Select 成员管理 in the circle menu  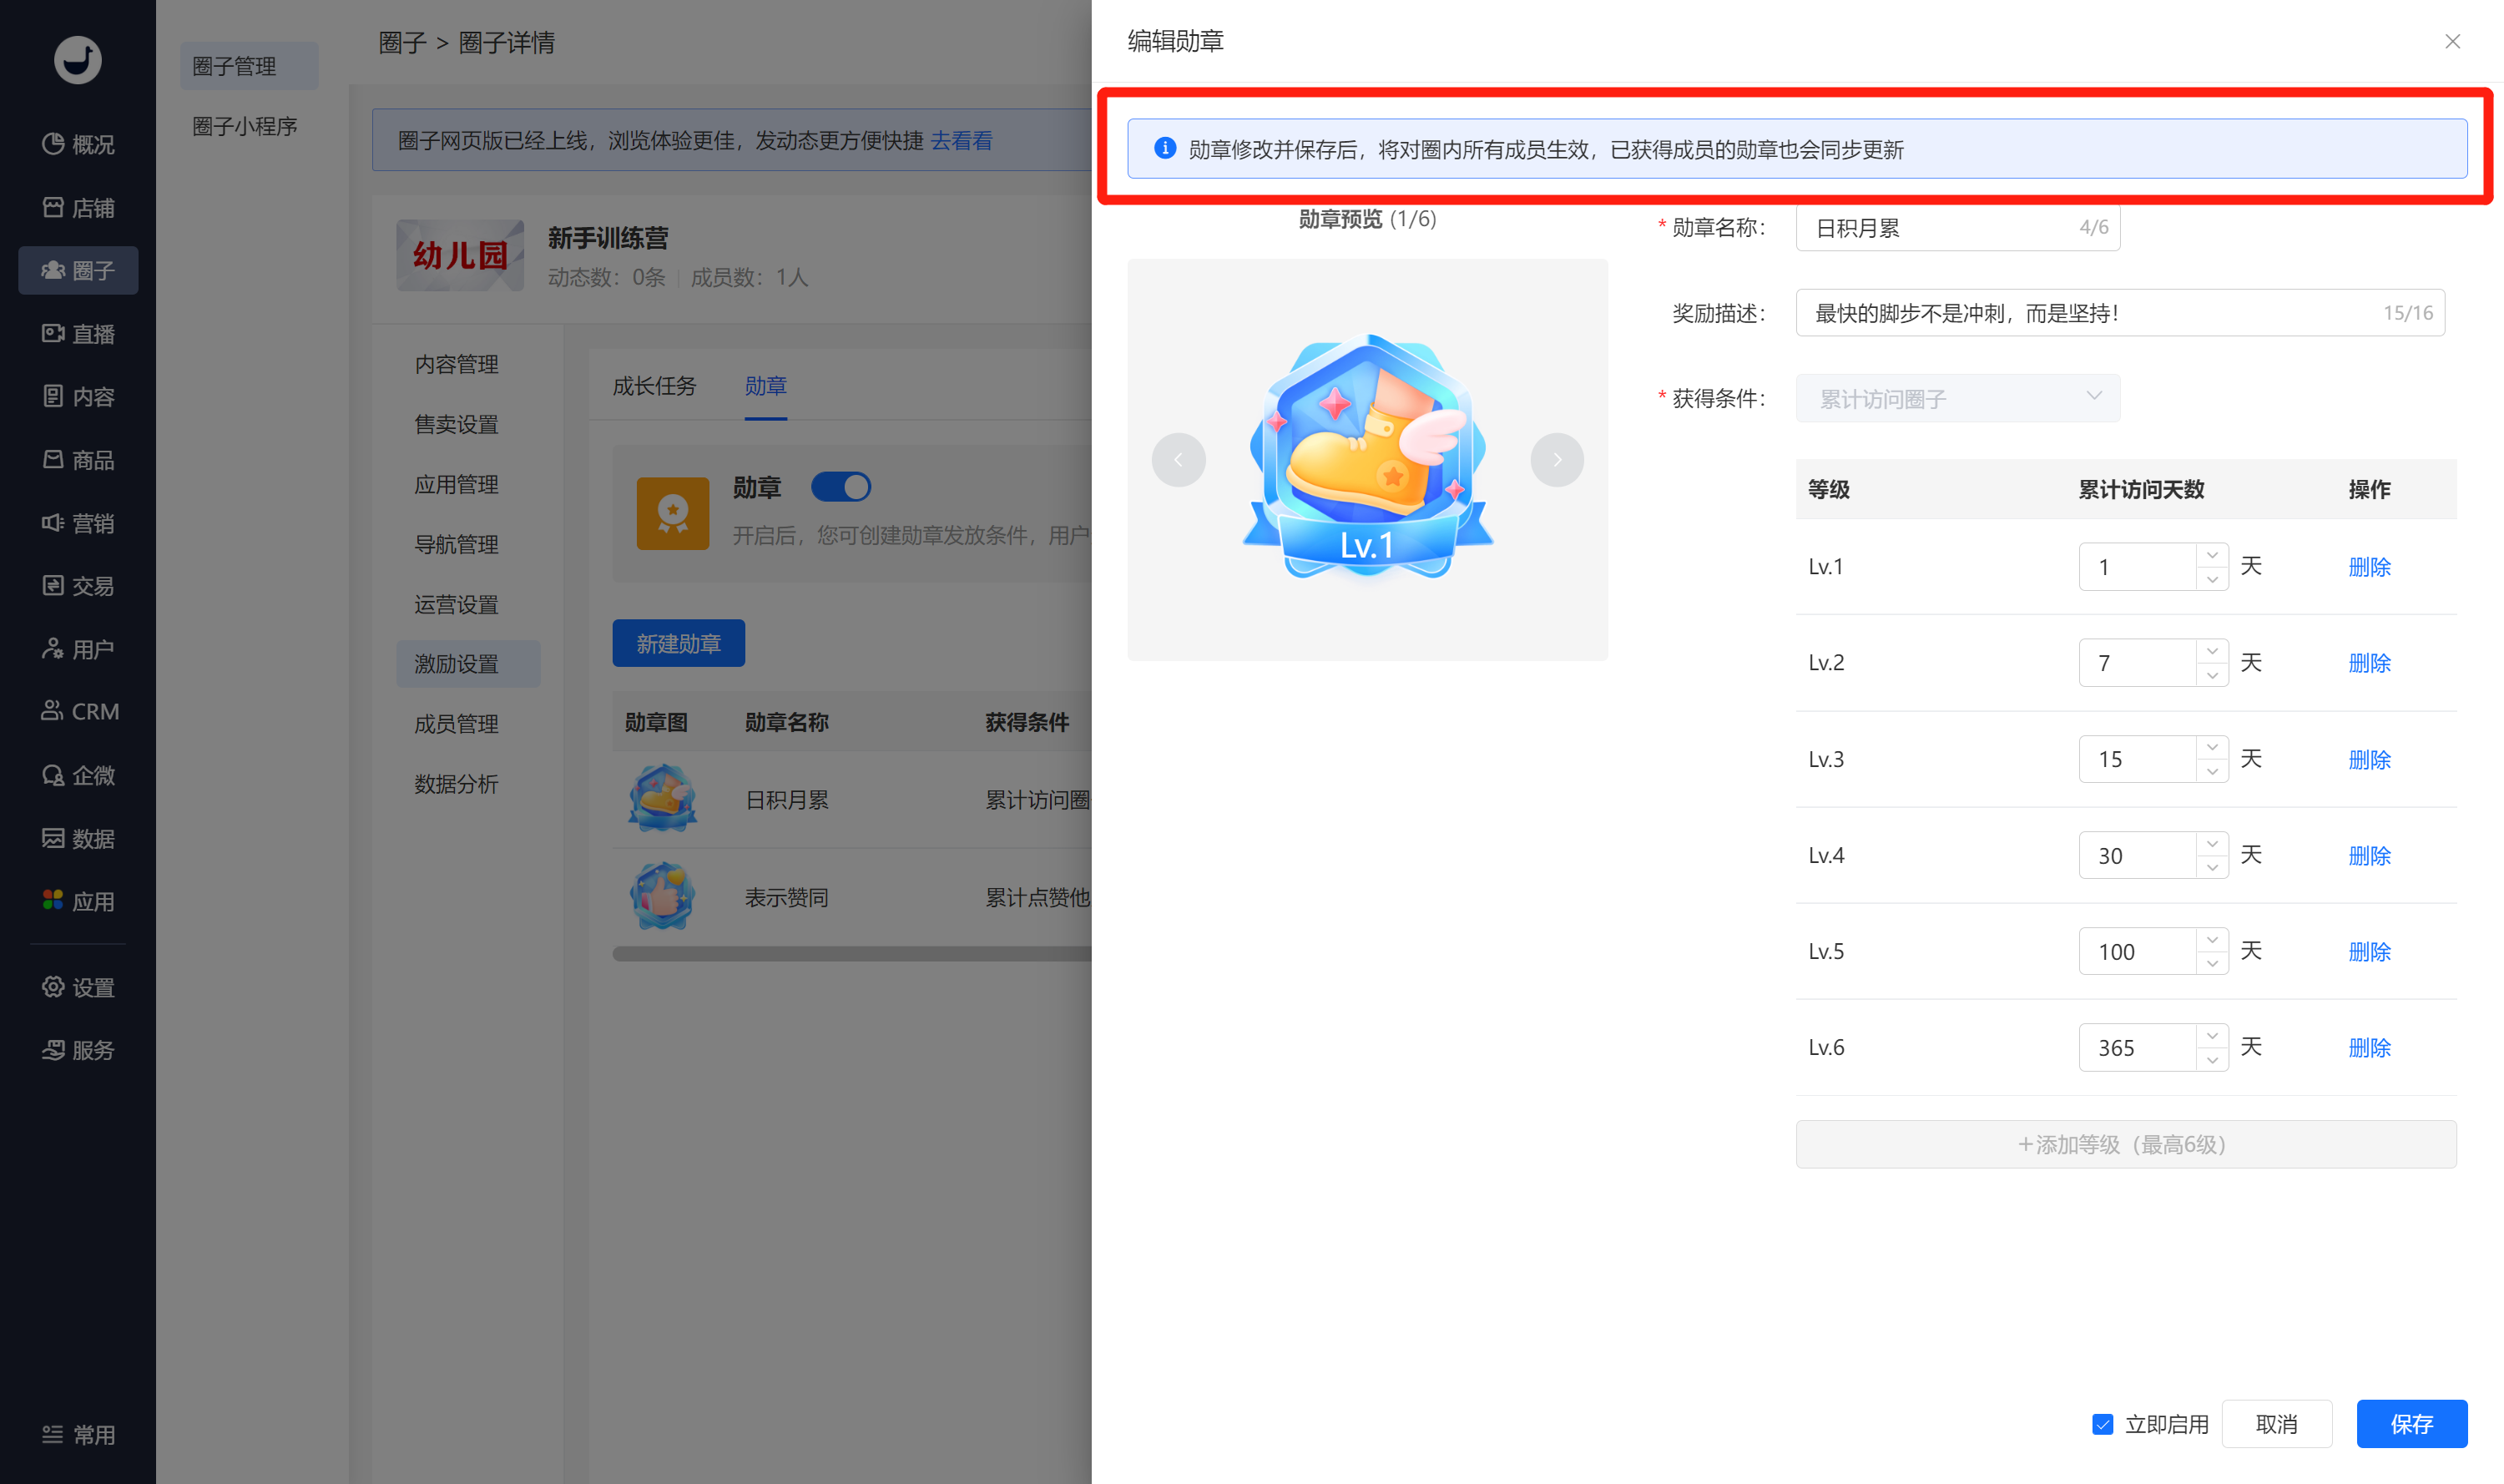pos(457,723)
